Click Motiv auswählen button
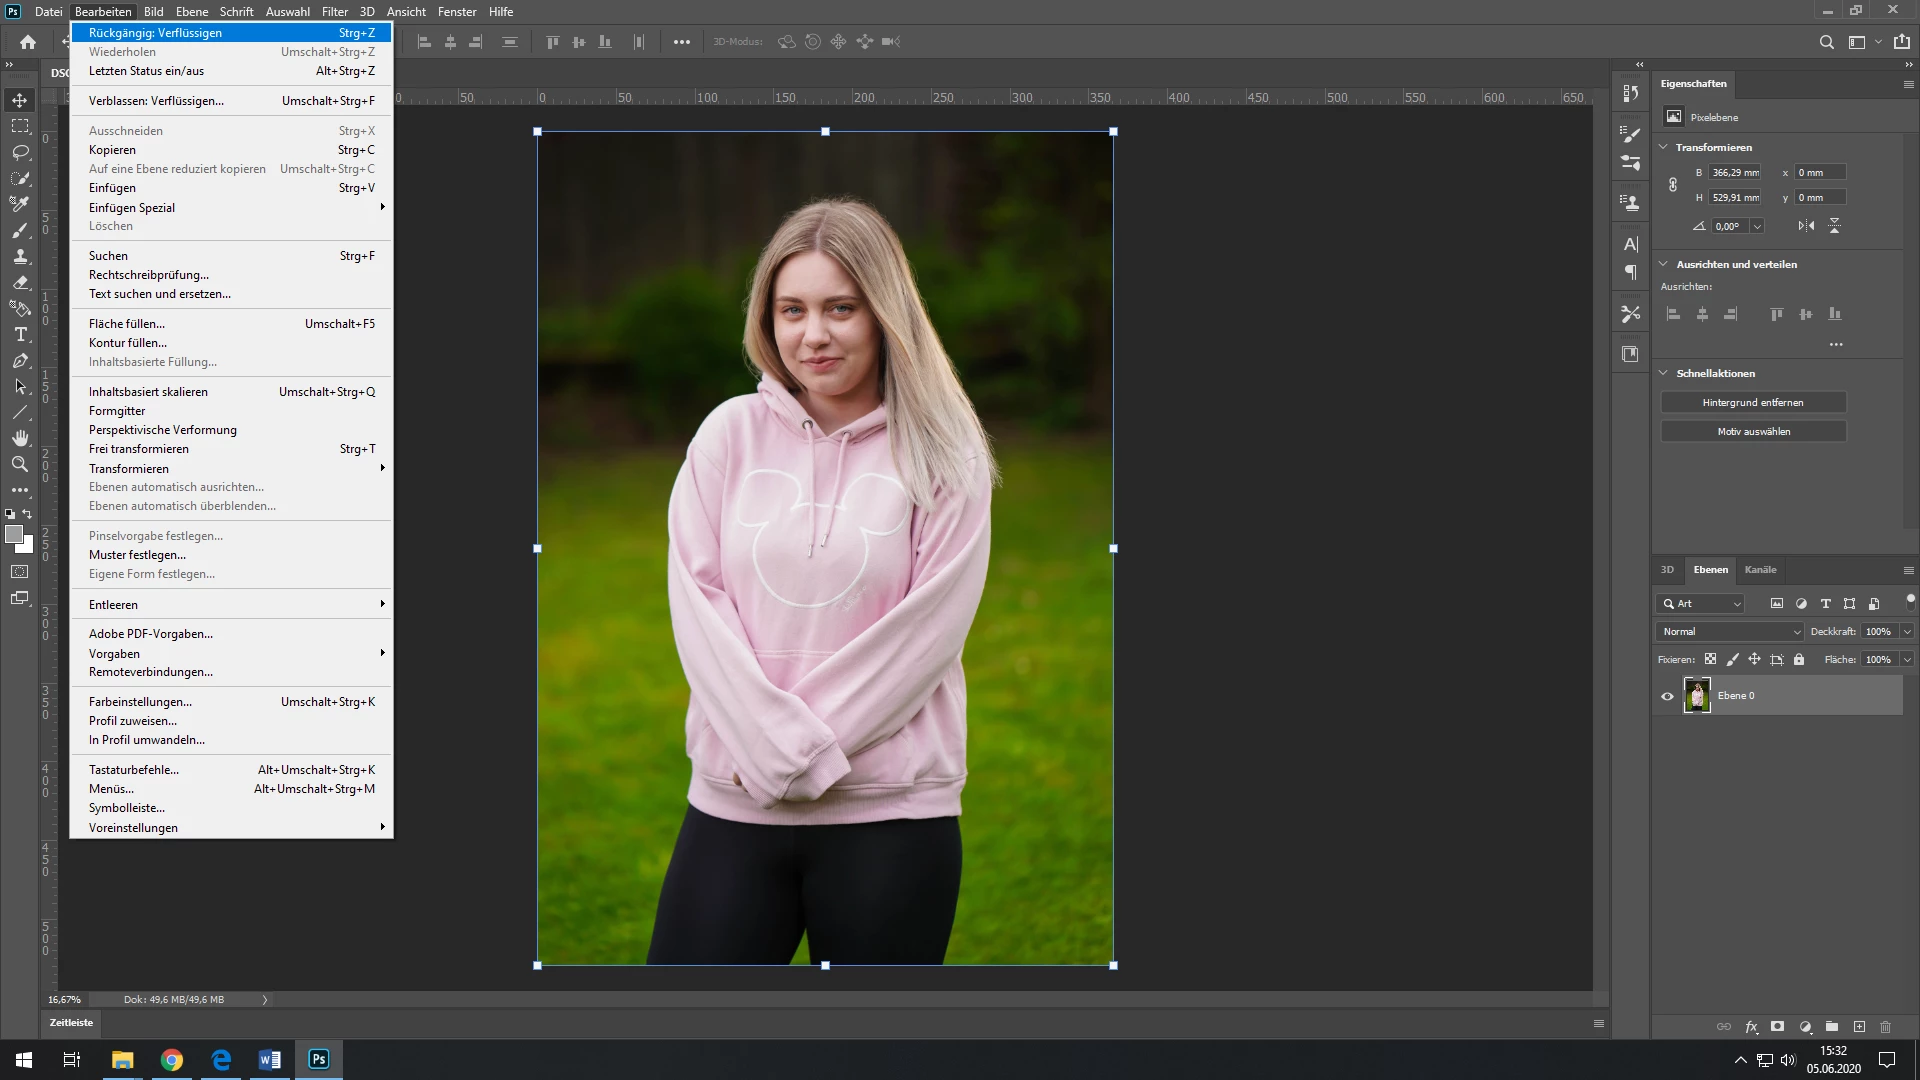This screenshot has height=1080, width=1920. click(1753, 432)
